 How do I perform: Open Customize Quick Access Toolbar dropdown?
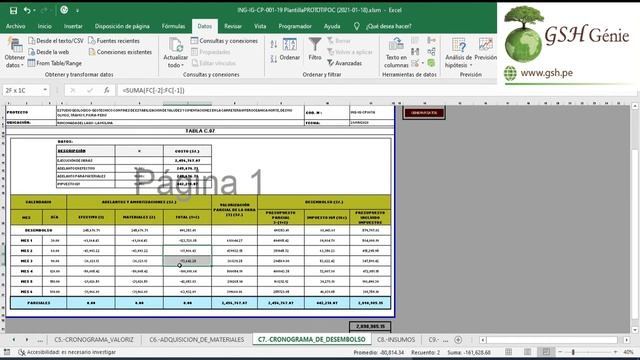pos(77,11)
